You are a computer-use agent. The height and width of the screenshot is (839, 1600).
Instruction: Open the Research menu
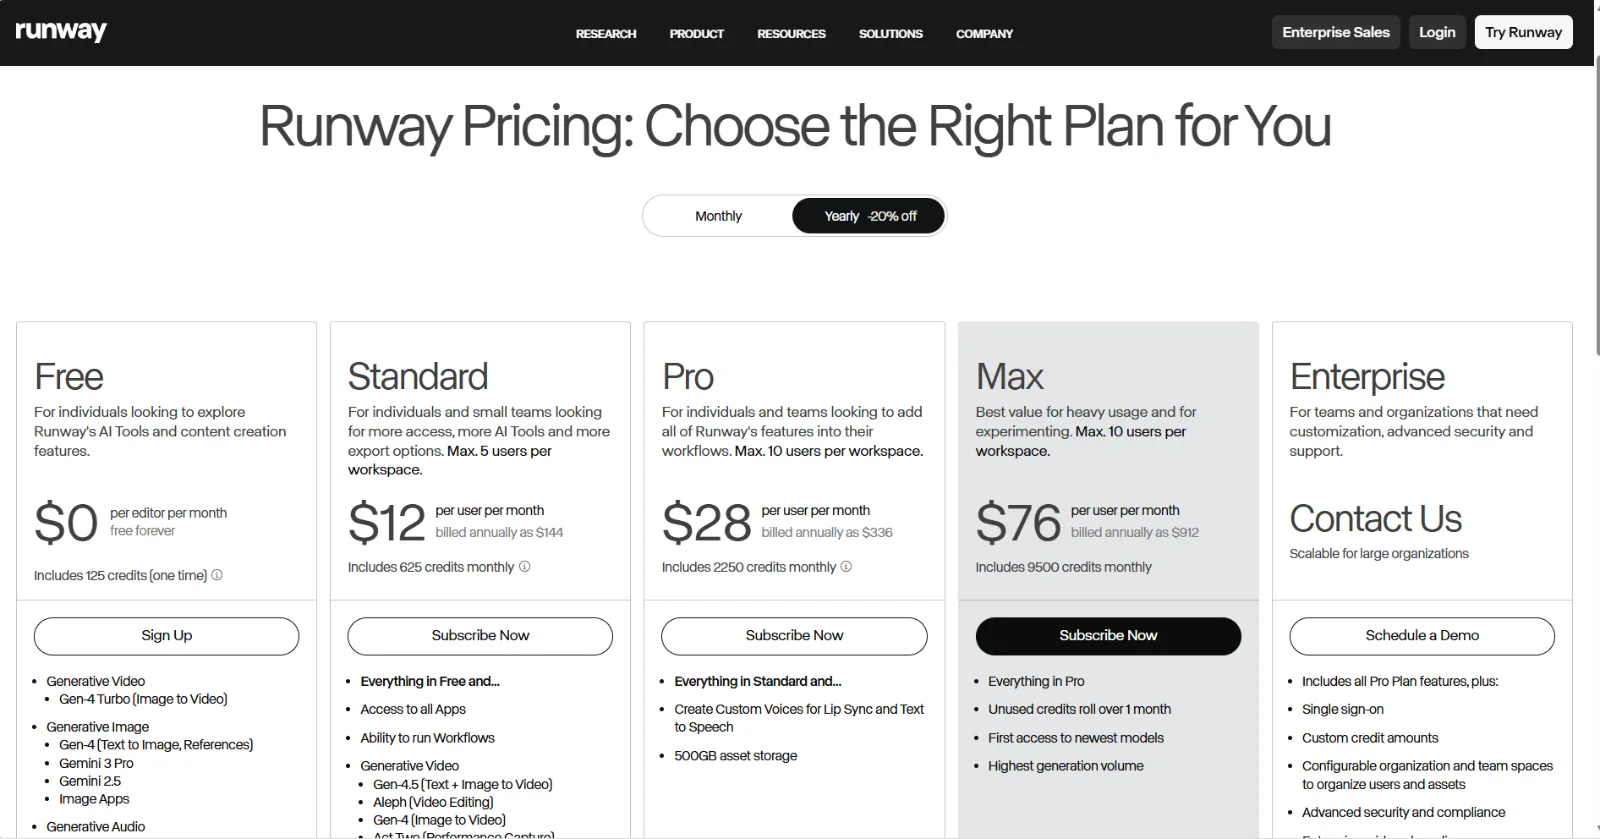coord(606,34)
